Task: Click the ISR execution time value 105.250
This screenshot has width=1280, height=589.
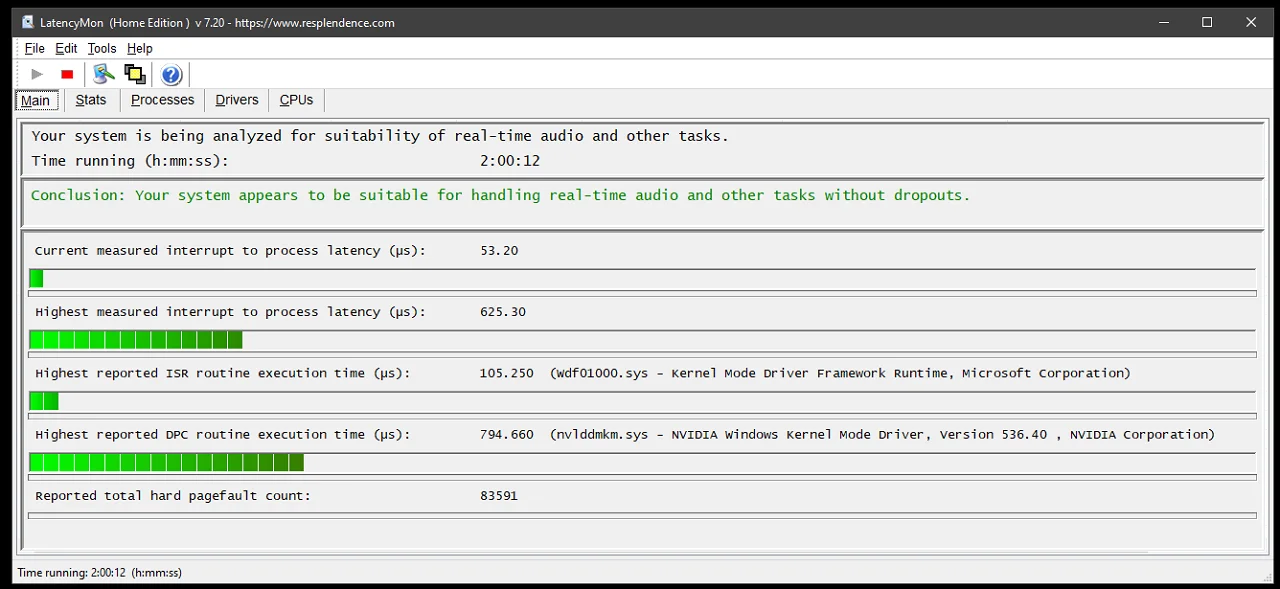Action: [507, 373]
